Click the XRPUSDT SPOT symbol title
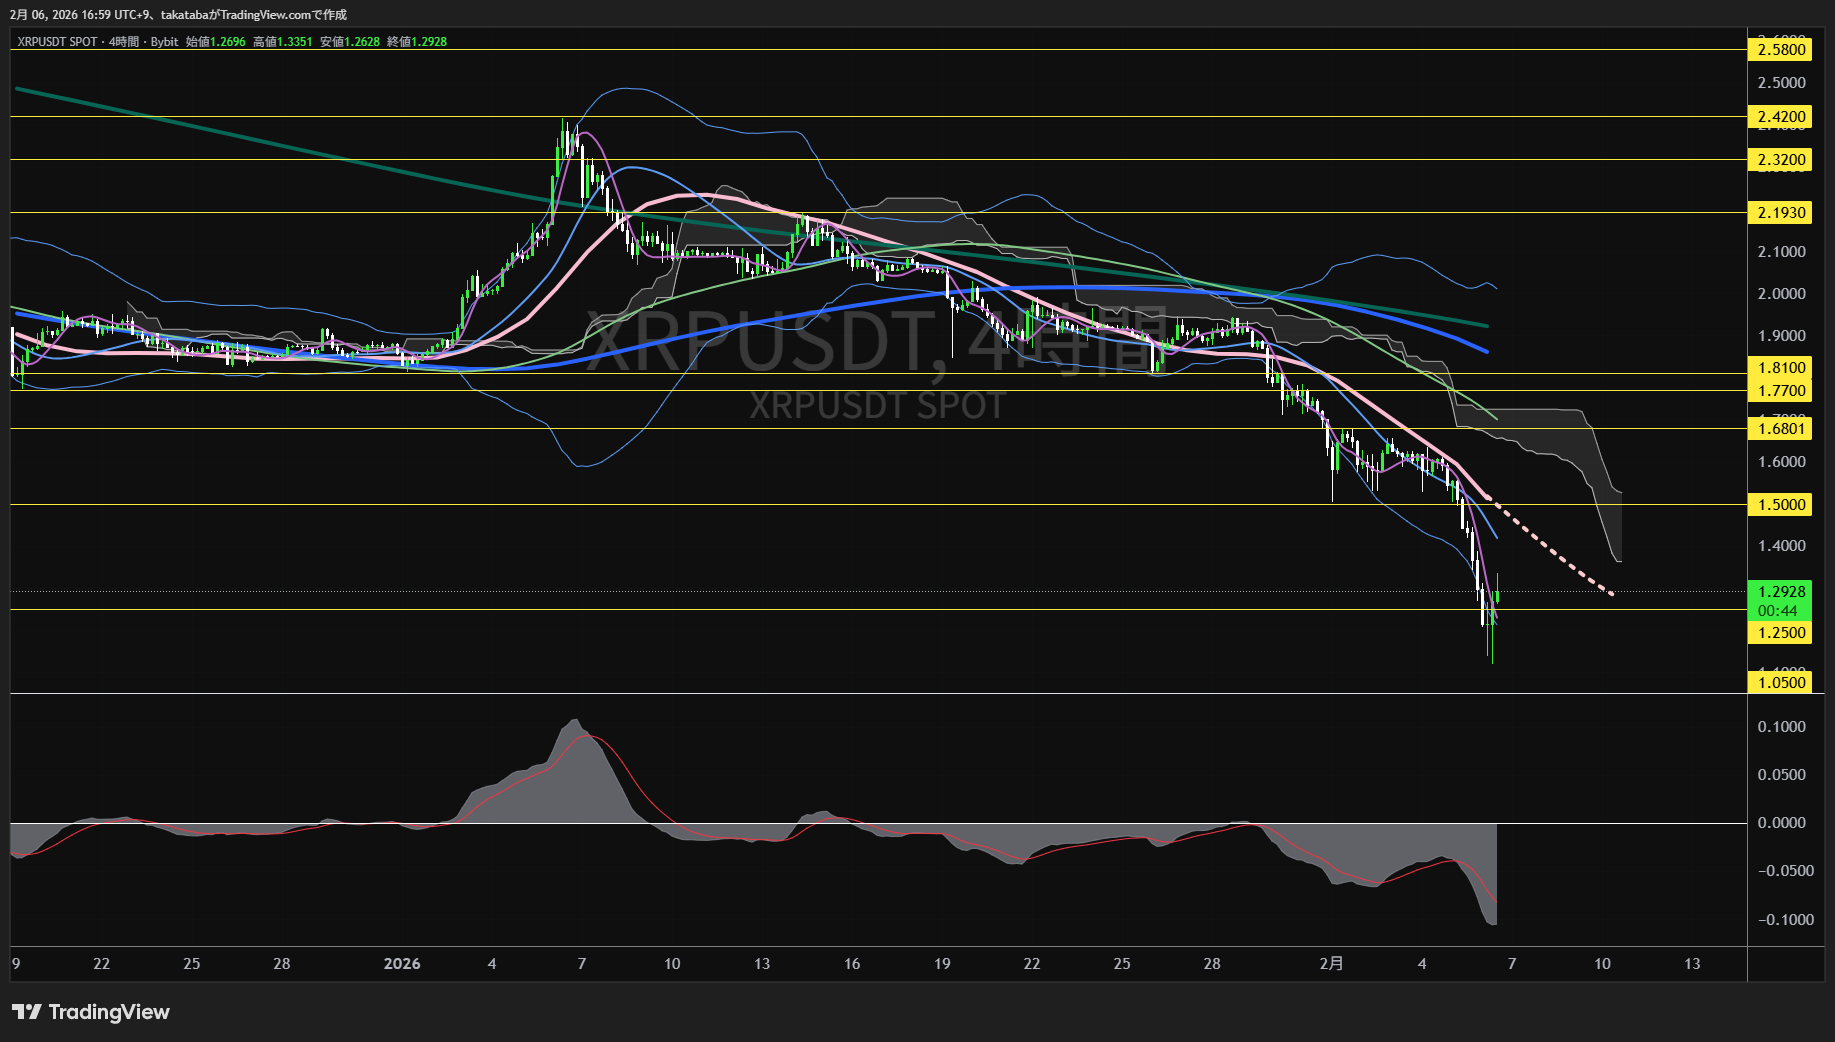Viewport: 1835px width, 1042px height. pyautogui.click(x=57, y=42)
